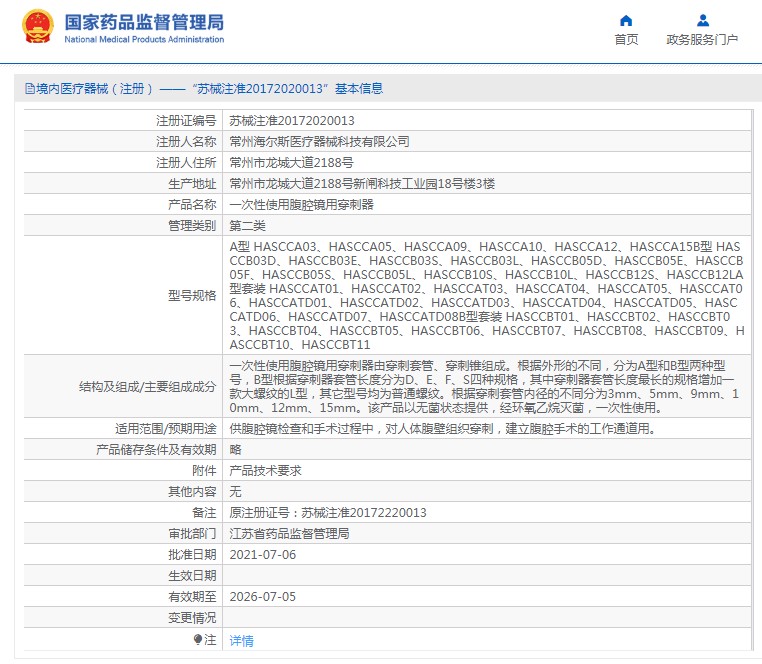762x664 pixels.
Task: Click registration number 苏械注准20172020013 value
Action: (x=279, y=120)
